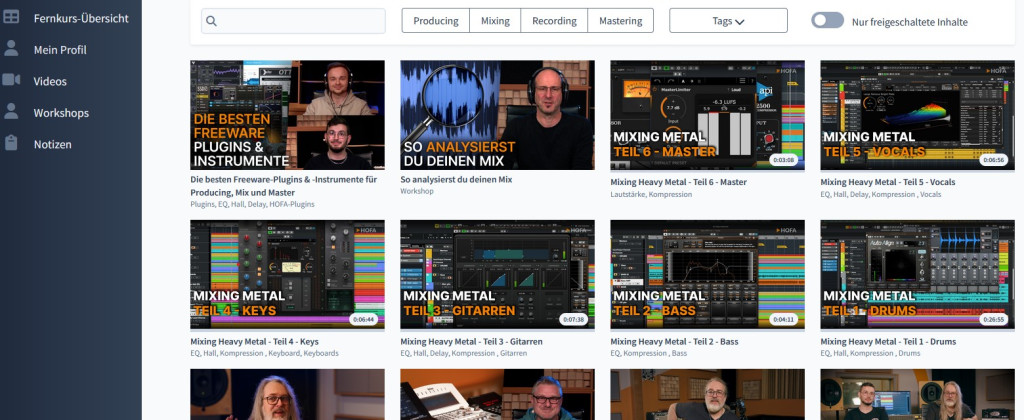
Task: Filter by Mixing category
Action: pos(495,20)
